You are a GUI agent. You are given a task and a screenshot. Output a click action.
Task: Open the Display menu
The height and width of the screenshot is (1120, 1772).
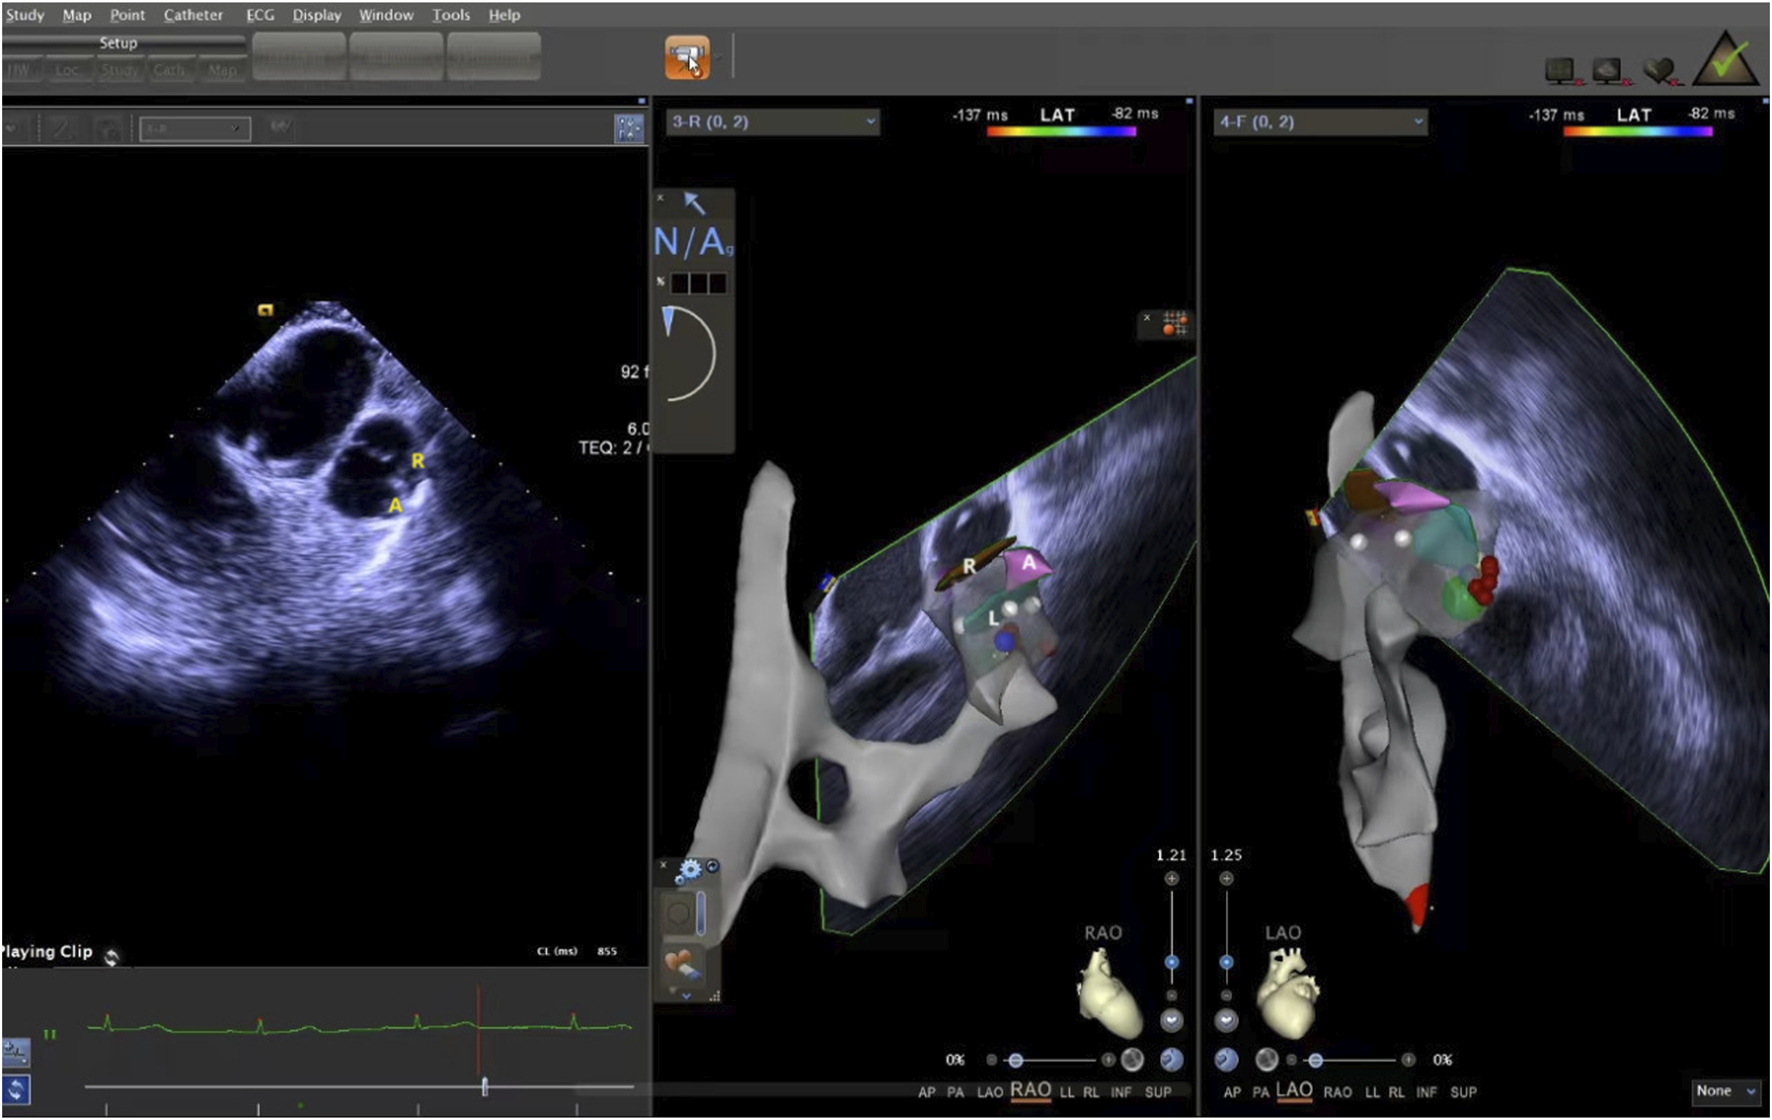click(316, 15)
